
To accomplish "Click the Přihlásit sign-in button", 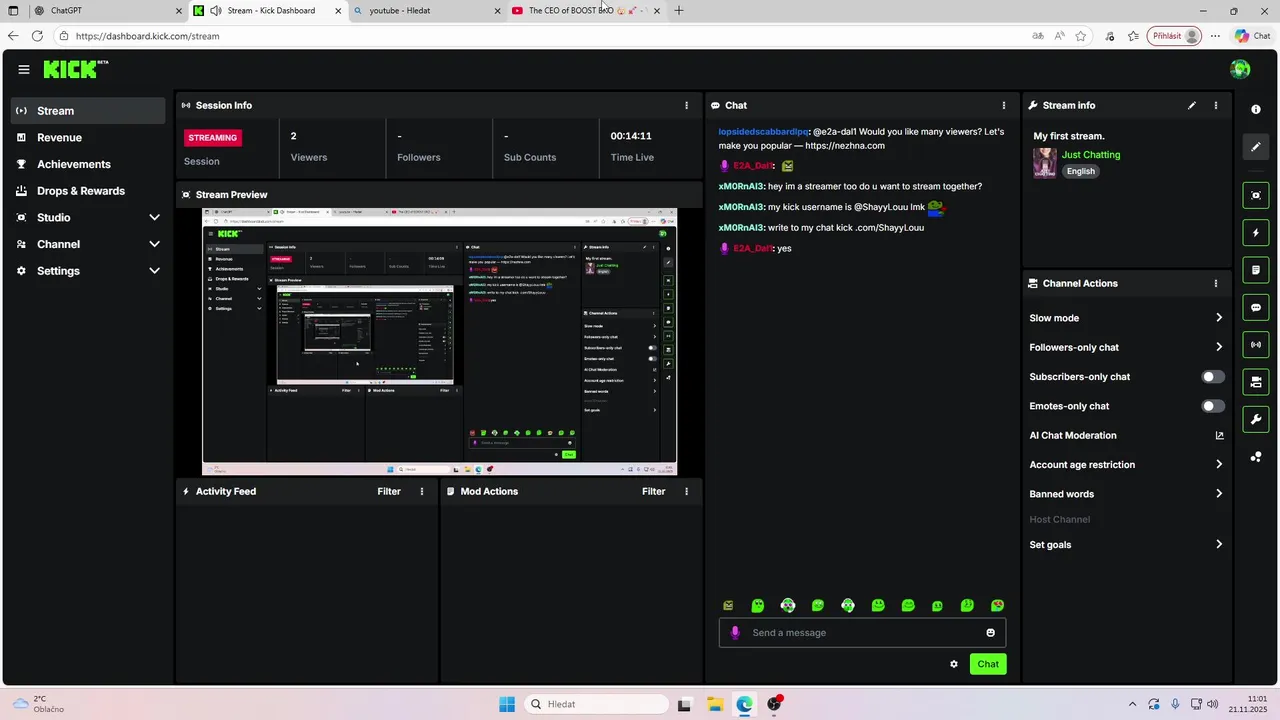I will click(x=1174, y=36).
